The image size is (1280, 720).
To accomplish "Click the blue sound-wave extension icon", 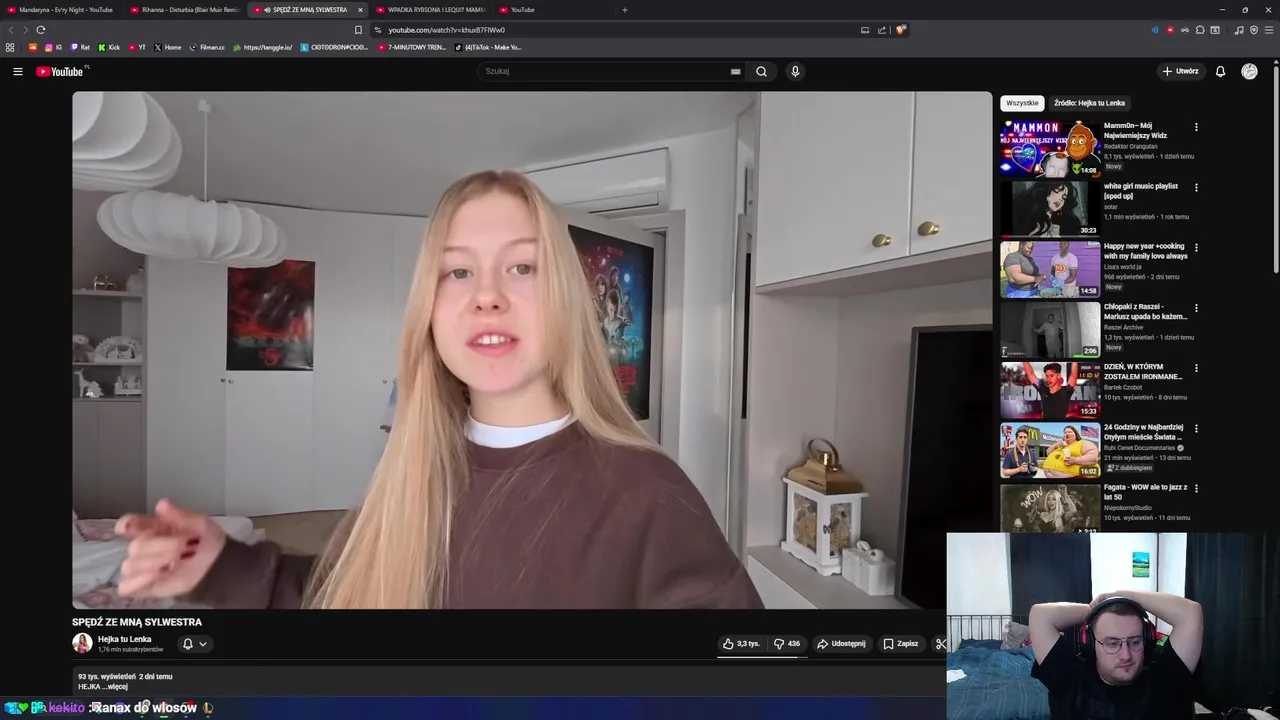I will (x=1155, y=30).
